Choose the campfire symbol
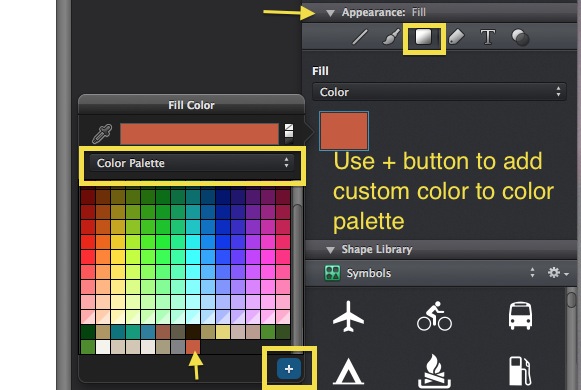This screenshot has height=390, width=581. click(x=434, y=371)
